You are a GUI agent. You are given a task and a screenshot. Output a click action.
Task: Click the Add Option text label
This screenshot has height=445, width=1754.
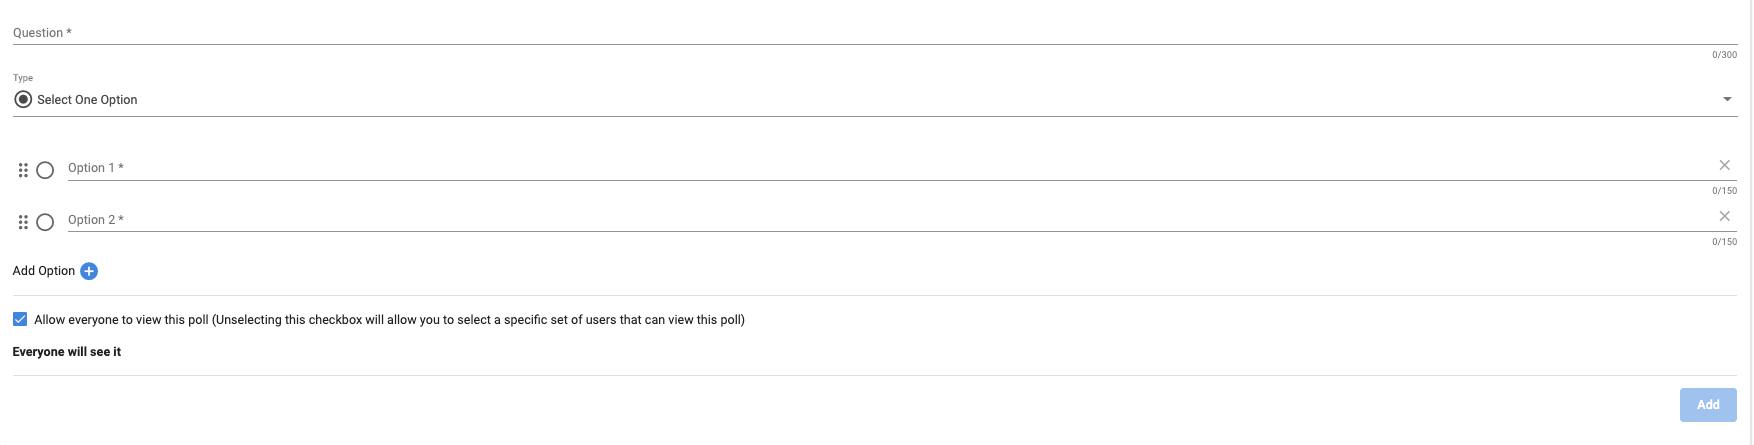[43, 271]
